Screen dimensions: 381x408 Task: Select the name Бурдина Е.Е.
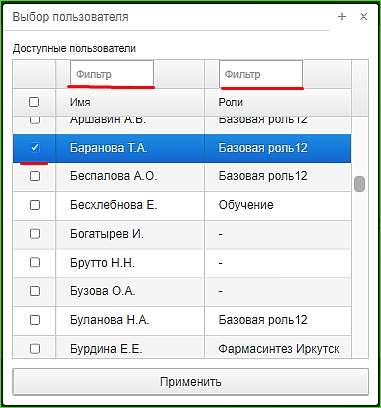tap(106, 349)
